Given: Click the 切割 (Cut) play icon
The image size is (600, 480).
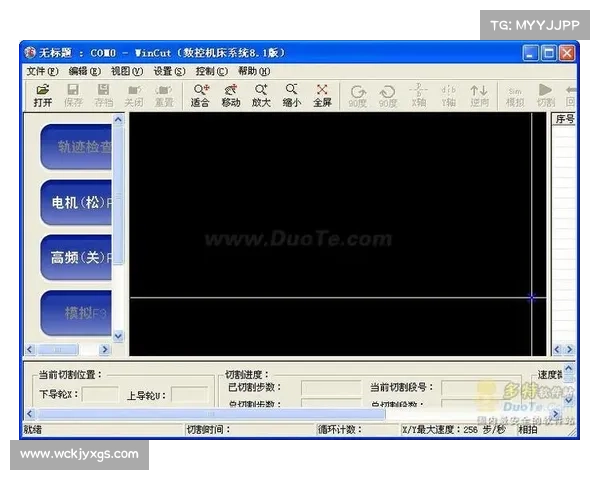Looking at the screenshot, I should pos(545,95).
